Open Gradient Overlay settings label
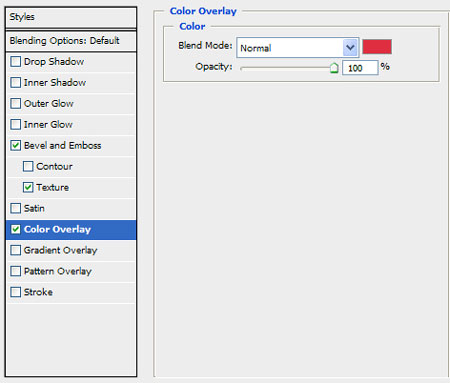Viewport: 450px width, 383px height. pos(61,250)
